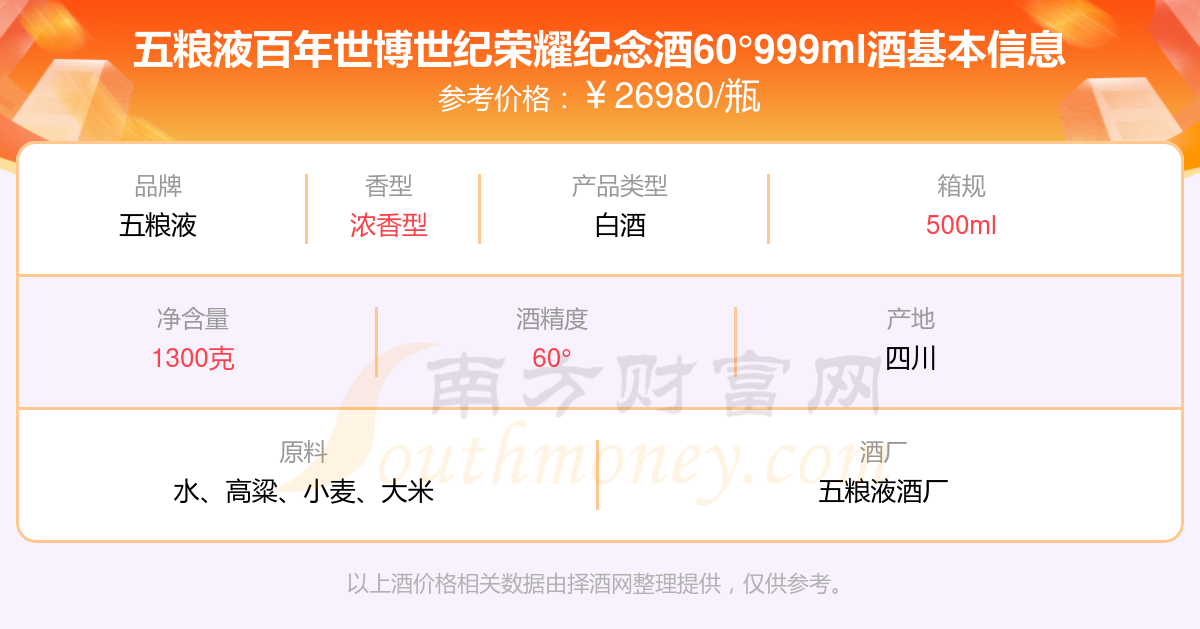Image resolution: width=1200 pixels, height=629 pixels.
Task: Click the 产品类型 label
Action: click(620, 186)
